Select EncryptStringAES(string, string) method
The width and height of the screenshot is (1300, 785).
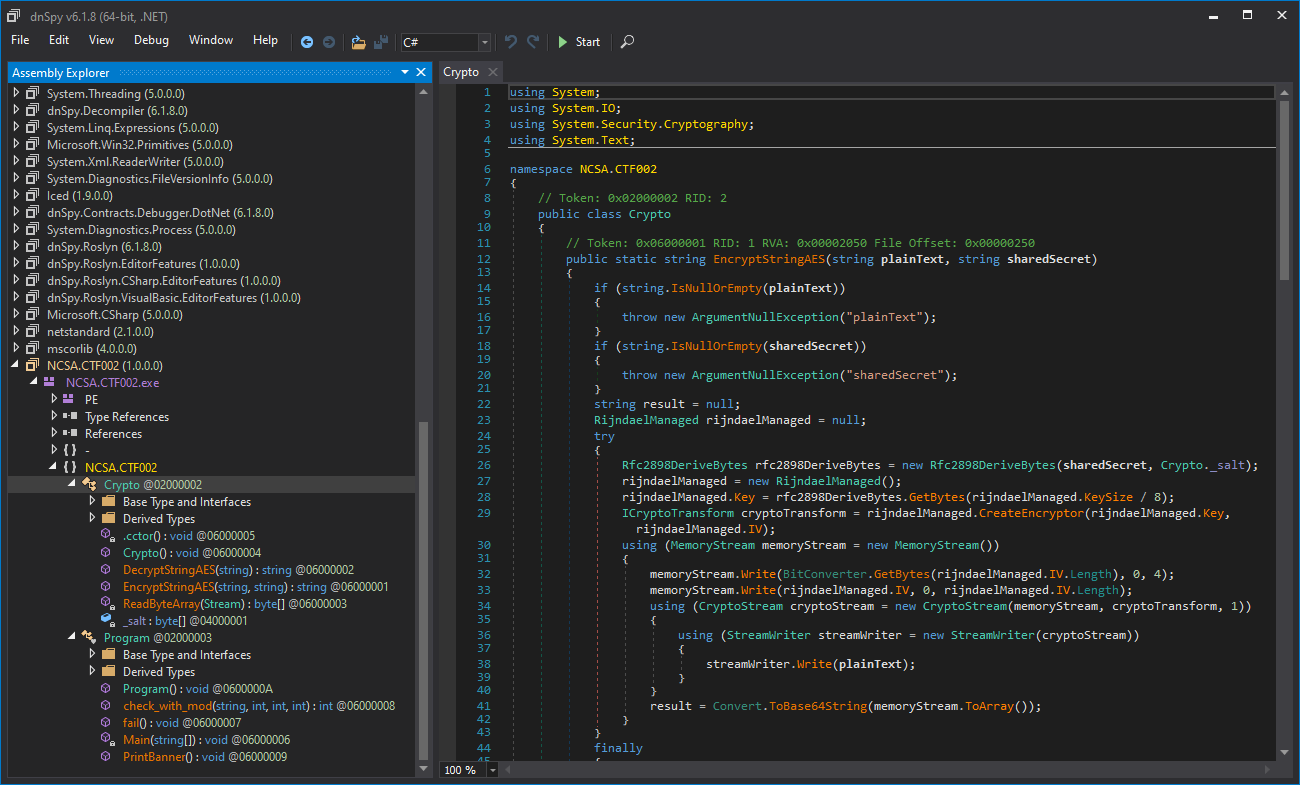(x=256, y=586)
